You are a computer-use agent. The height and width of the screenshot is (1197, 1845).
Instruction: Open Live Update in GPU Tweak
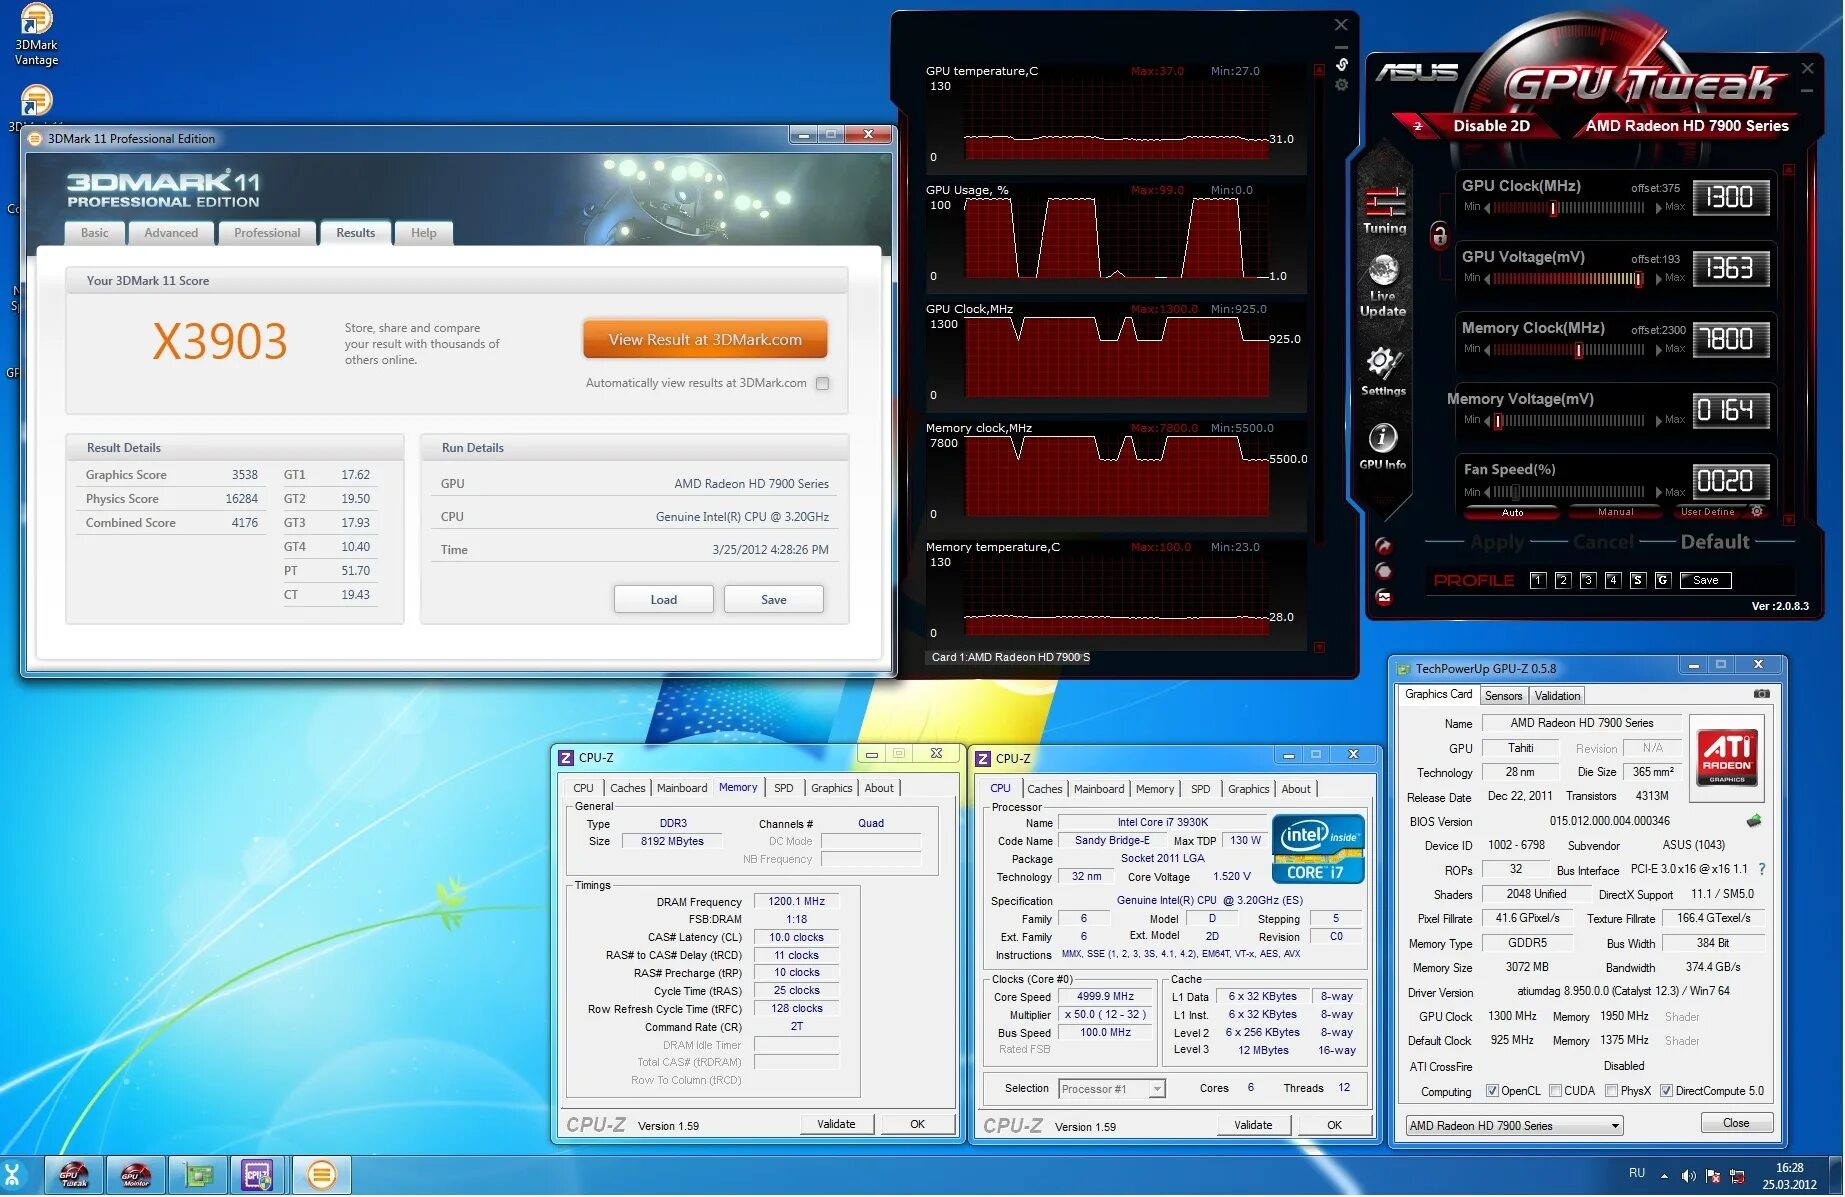(x=1383, y=286)
